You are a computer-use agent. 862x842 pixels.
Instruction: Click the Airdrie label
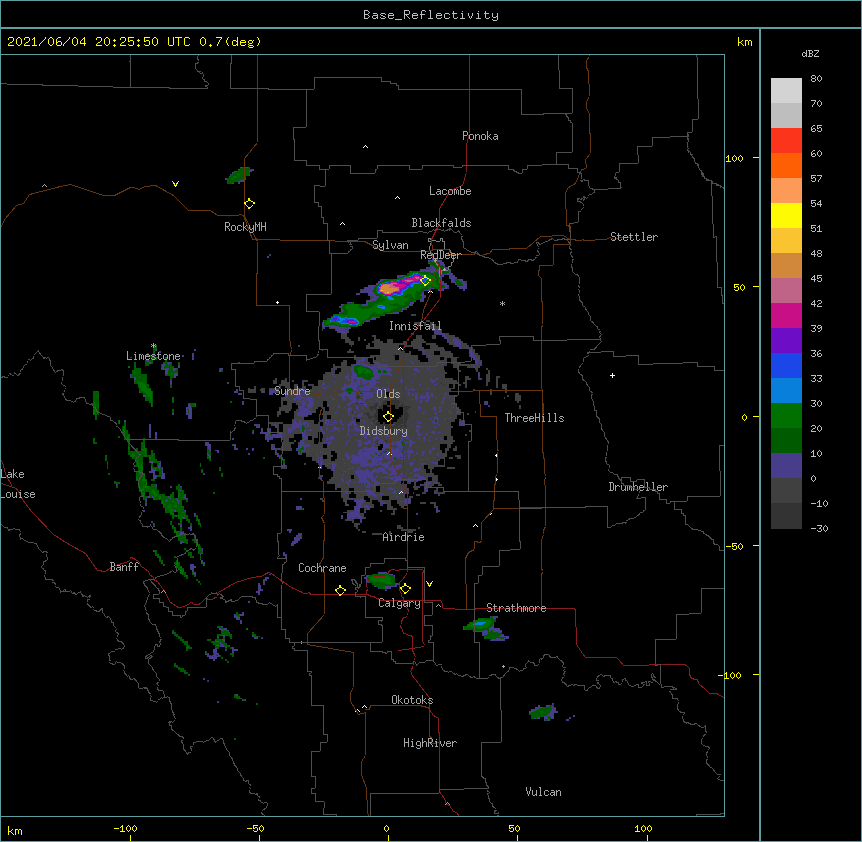[404, 537]
